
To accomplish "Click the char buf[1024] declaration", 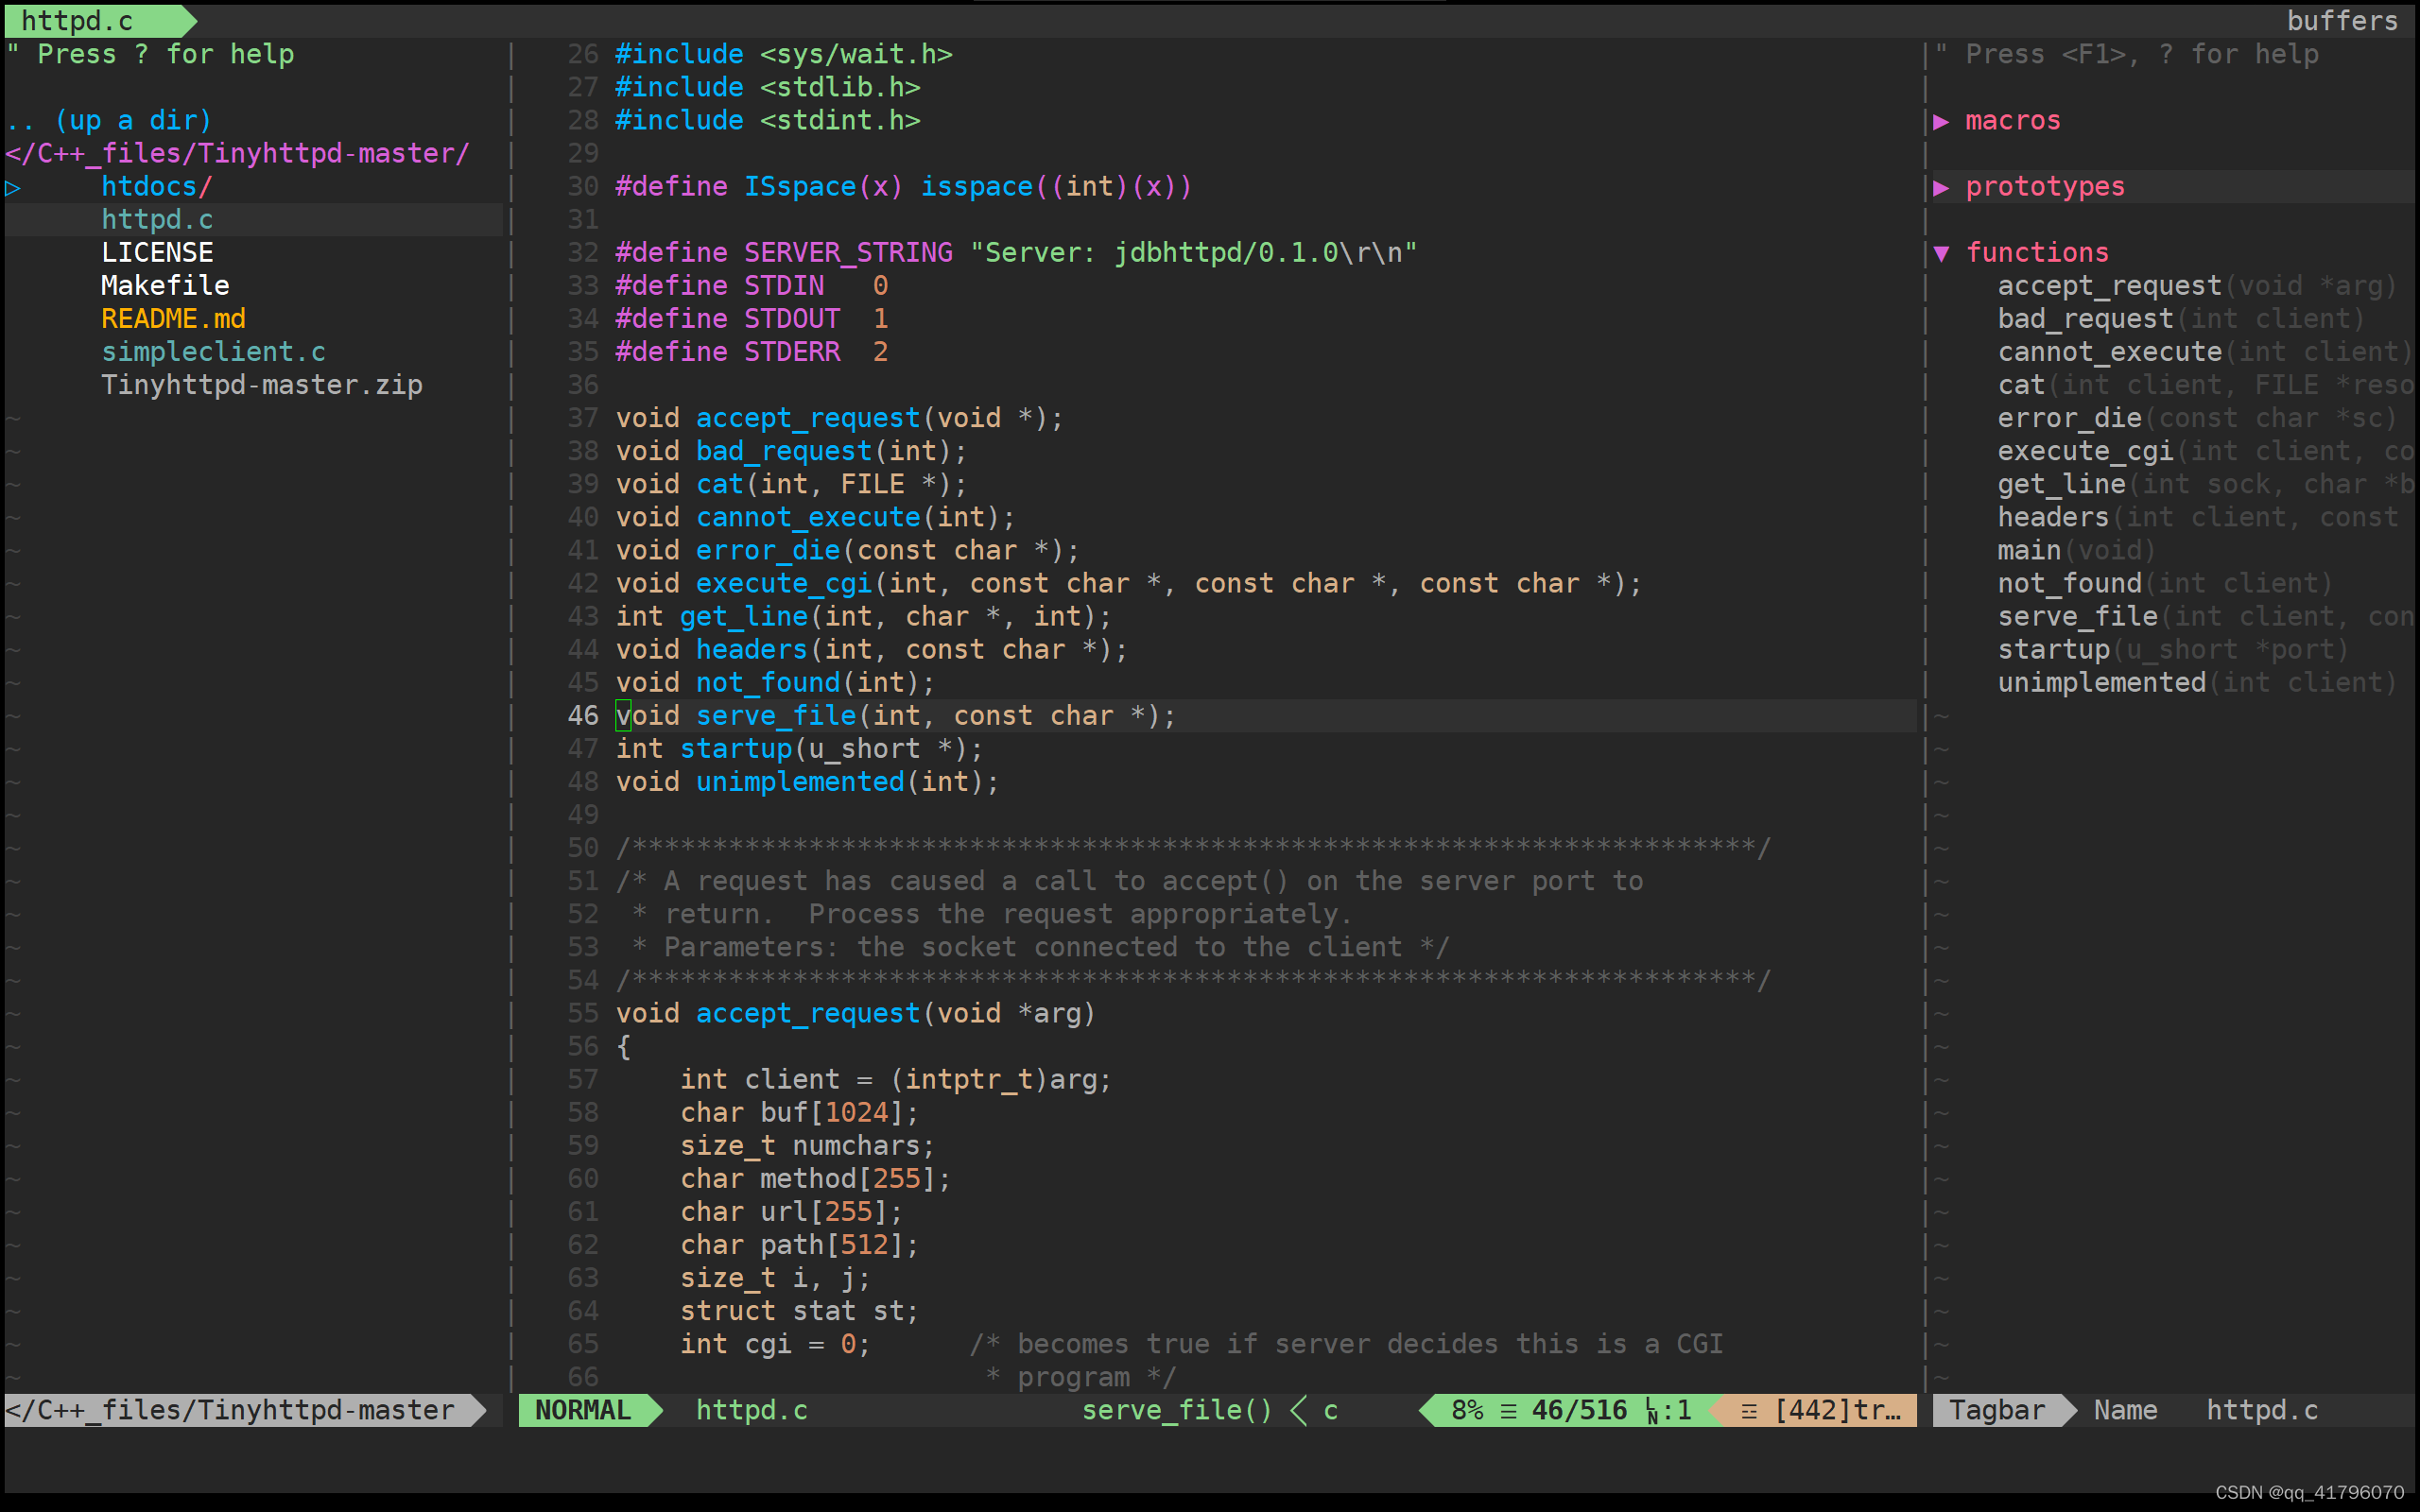I will pyautogui.click(x=799, y=1112).
